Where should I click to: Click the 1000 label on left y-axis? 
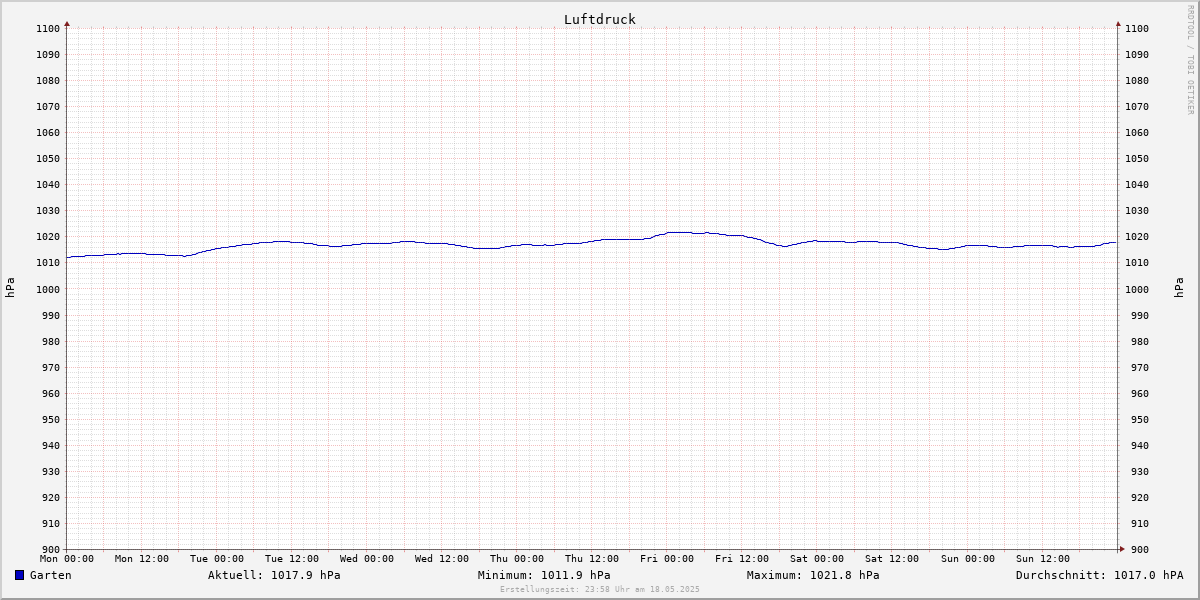pyautogui.click(x=48, y=289)
